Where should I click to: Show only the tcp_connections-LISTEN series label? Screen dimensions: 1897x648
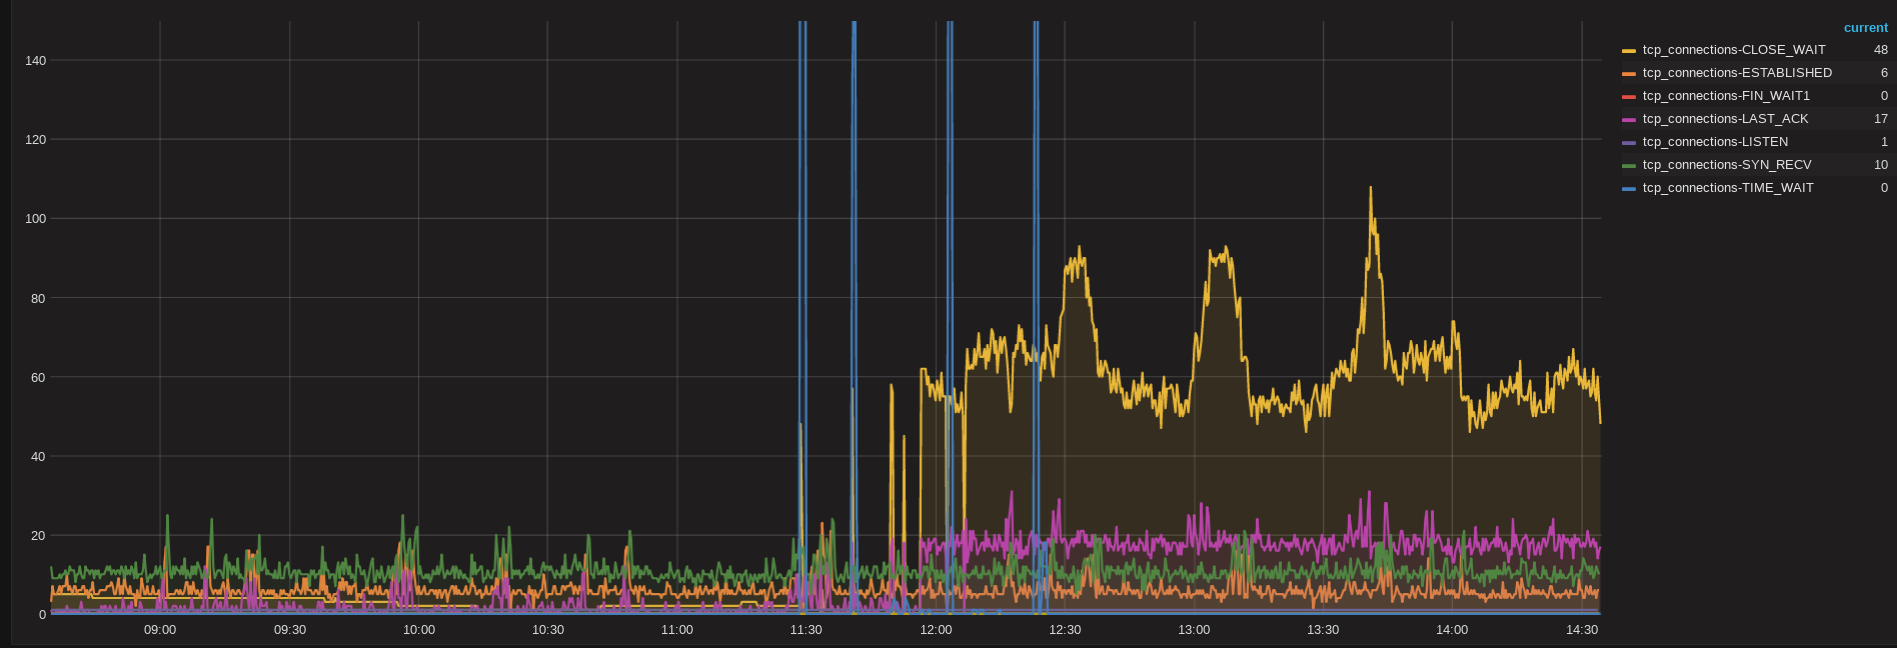click(1715, 142)
